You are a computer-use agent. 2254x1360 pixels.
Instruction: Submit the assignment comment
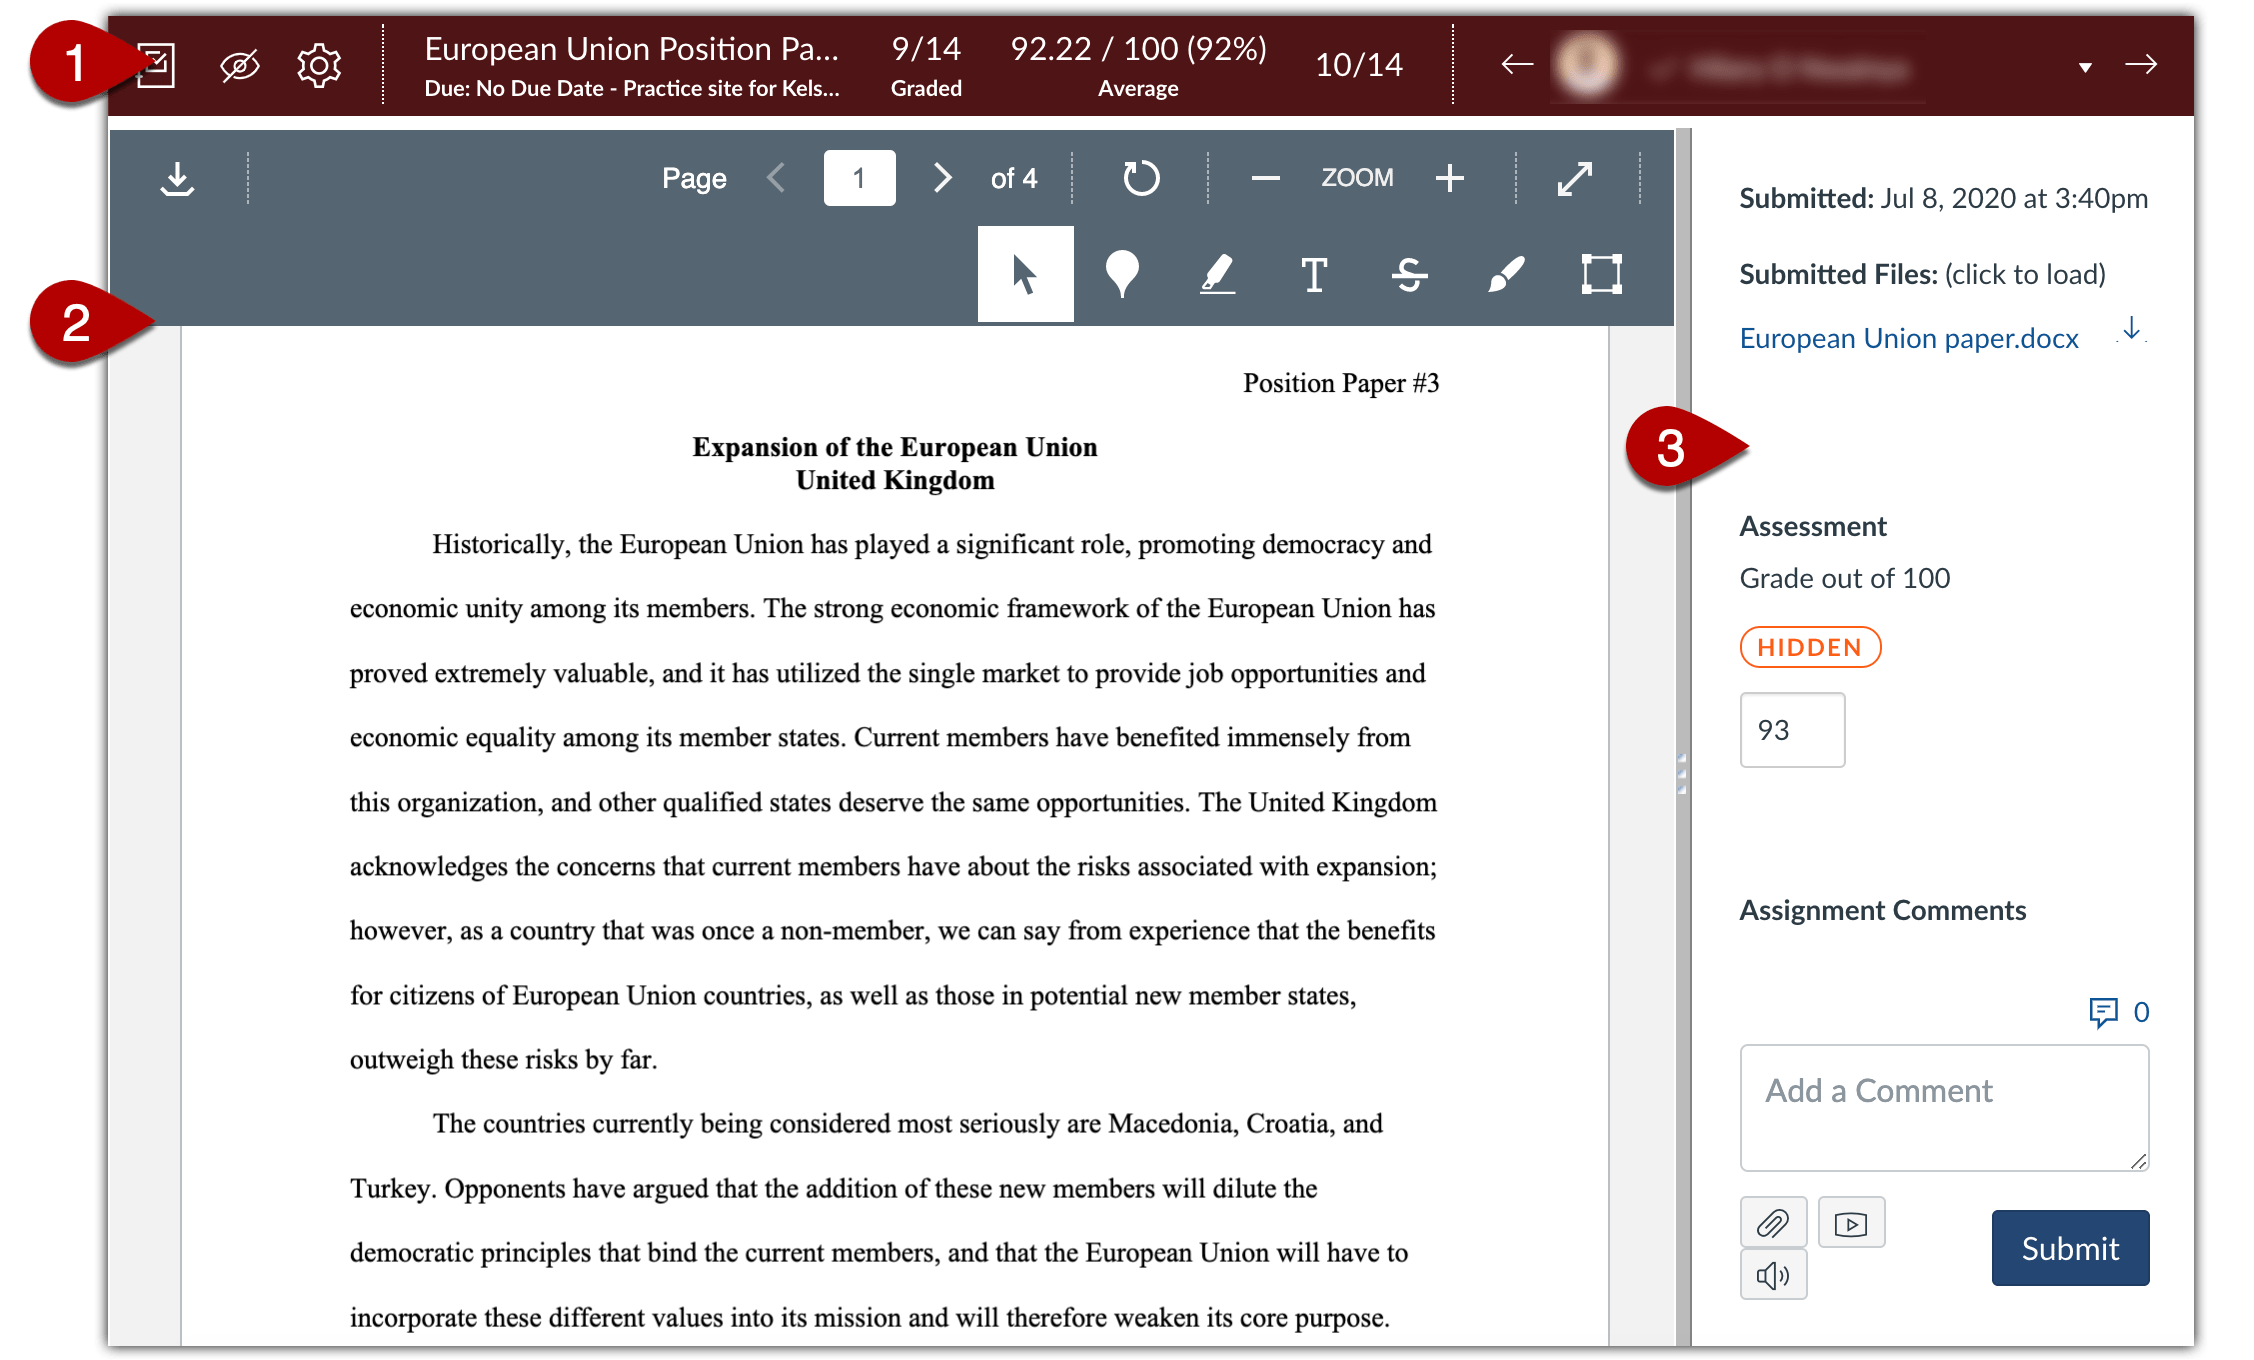tap(2069, 1247)
